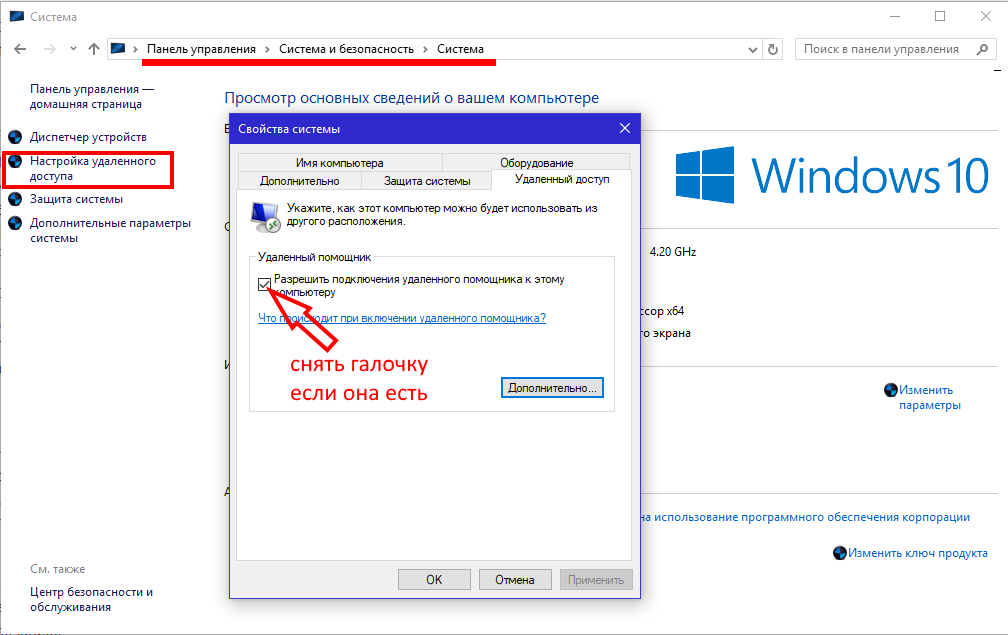Open 'Центр безопасности и обслуживания' link
1008x635 pixels.
click(91, 599)
